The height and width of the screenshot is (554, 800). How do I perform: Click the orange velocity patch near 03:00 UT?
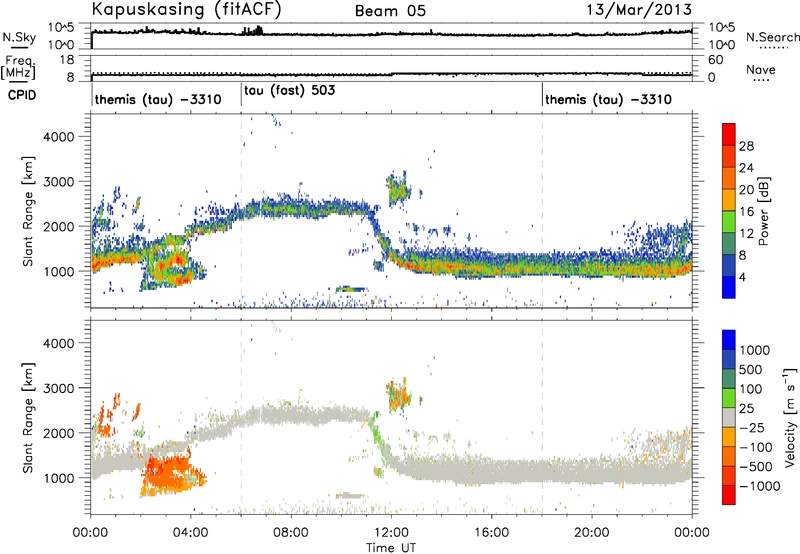(171, 473)
